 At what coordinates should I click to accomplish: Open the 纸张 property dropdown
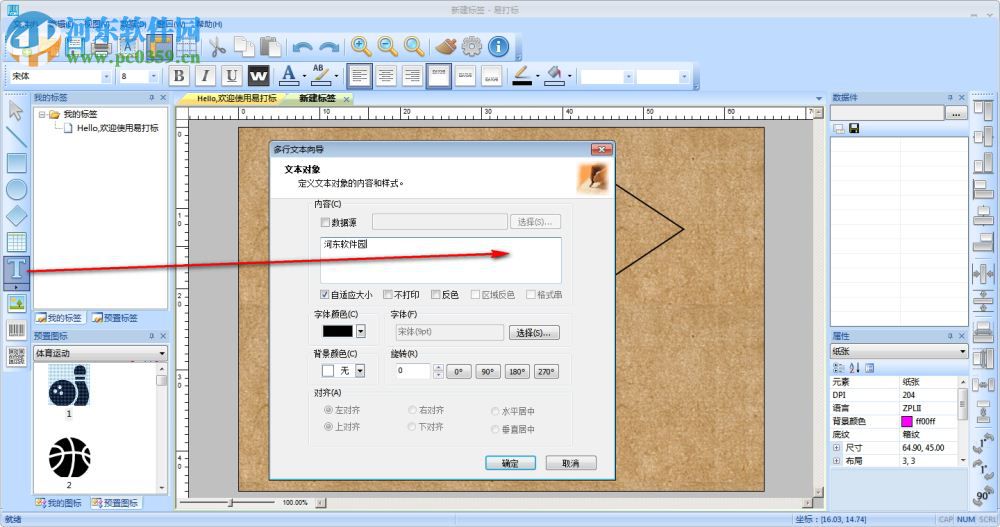(962, 352)
